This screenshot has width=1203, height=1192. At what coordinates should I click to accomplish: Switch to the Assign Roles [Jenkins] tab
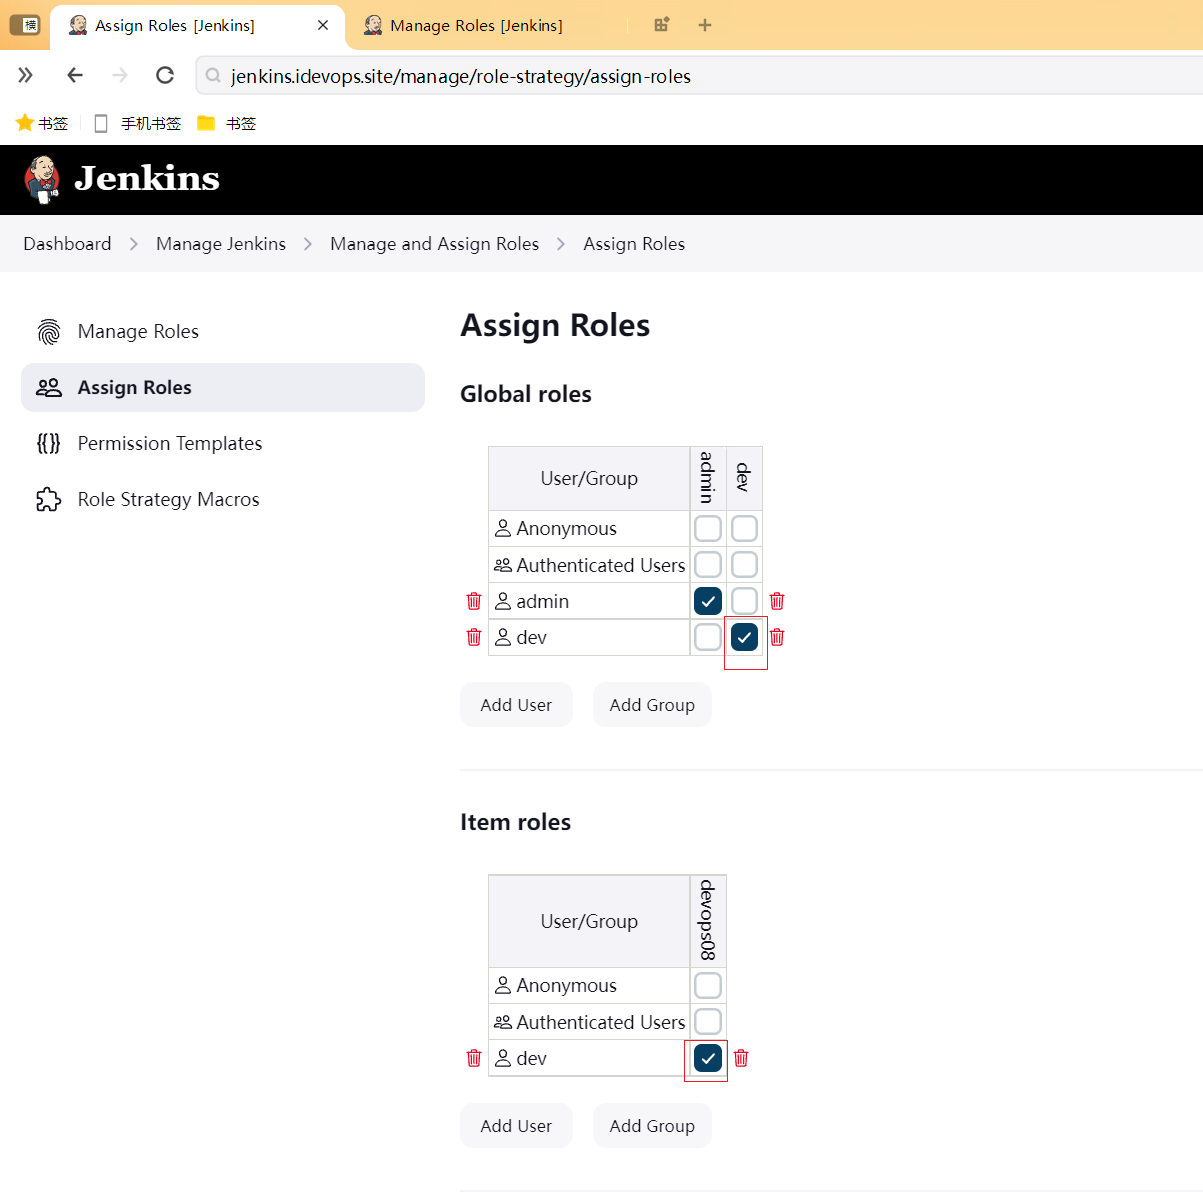tap(197, 26)
